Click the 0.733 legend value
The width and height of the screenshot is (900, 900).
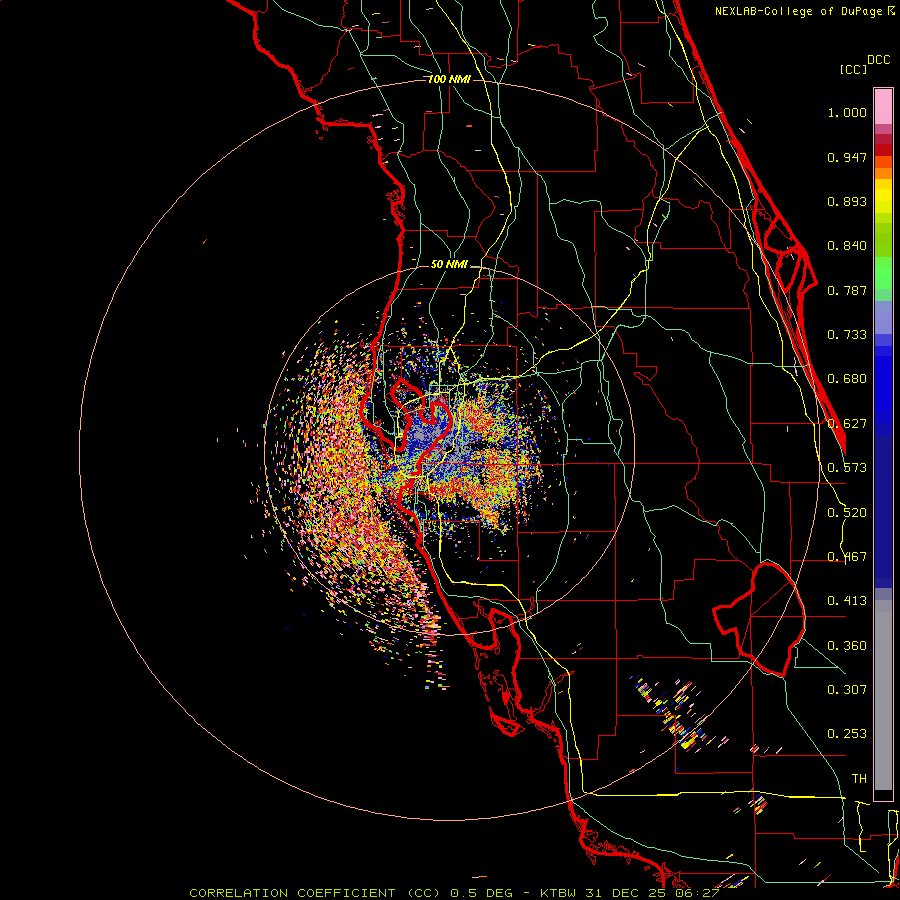tap(847, 335)
